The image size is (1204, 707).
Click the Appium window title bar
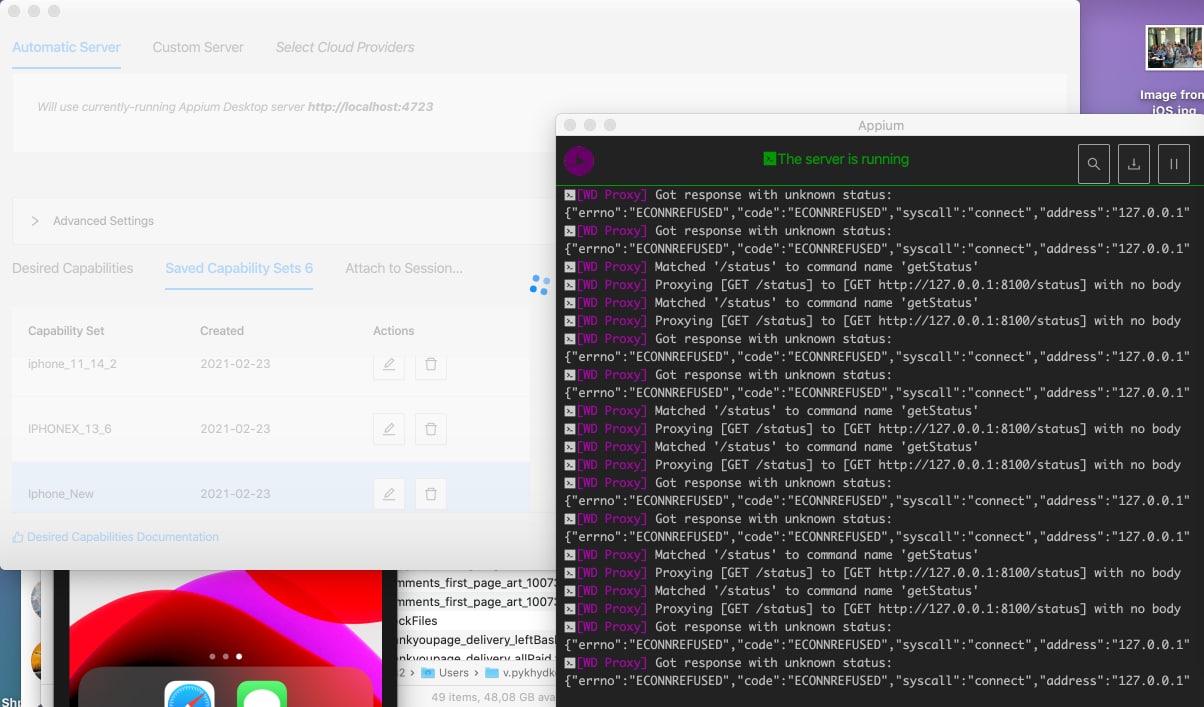pyautogui.click(x=880, y=125)
